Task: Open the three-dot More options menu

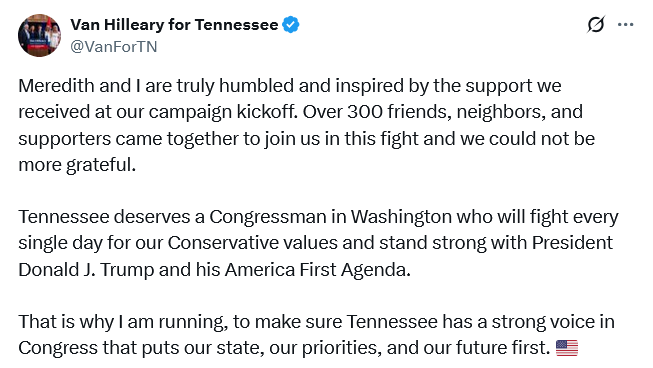Action: 626,25
